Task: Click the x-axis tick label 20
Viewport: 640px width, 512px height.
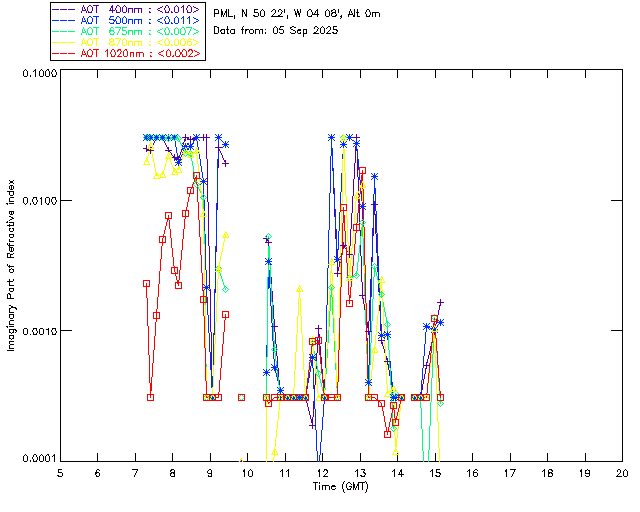Action: pyautogui.click(x=622, y=472)
